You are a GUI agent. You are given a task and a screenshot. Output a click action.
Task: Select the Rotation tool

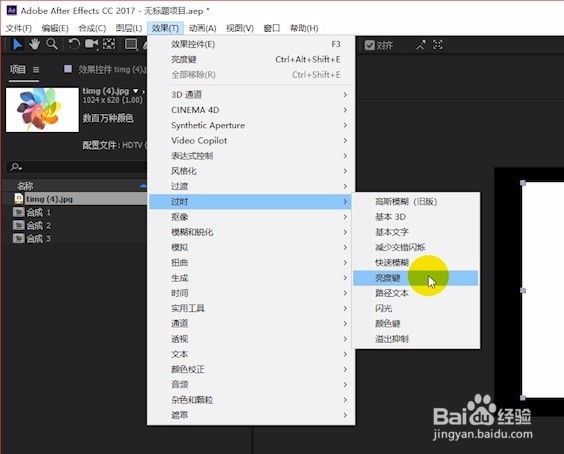74,44
